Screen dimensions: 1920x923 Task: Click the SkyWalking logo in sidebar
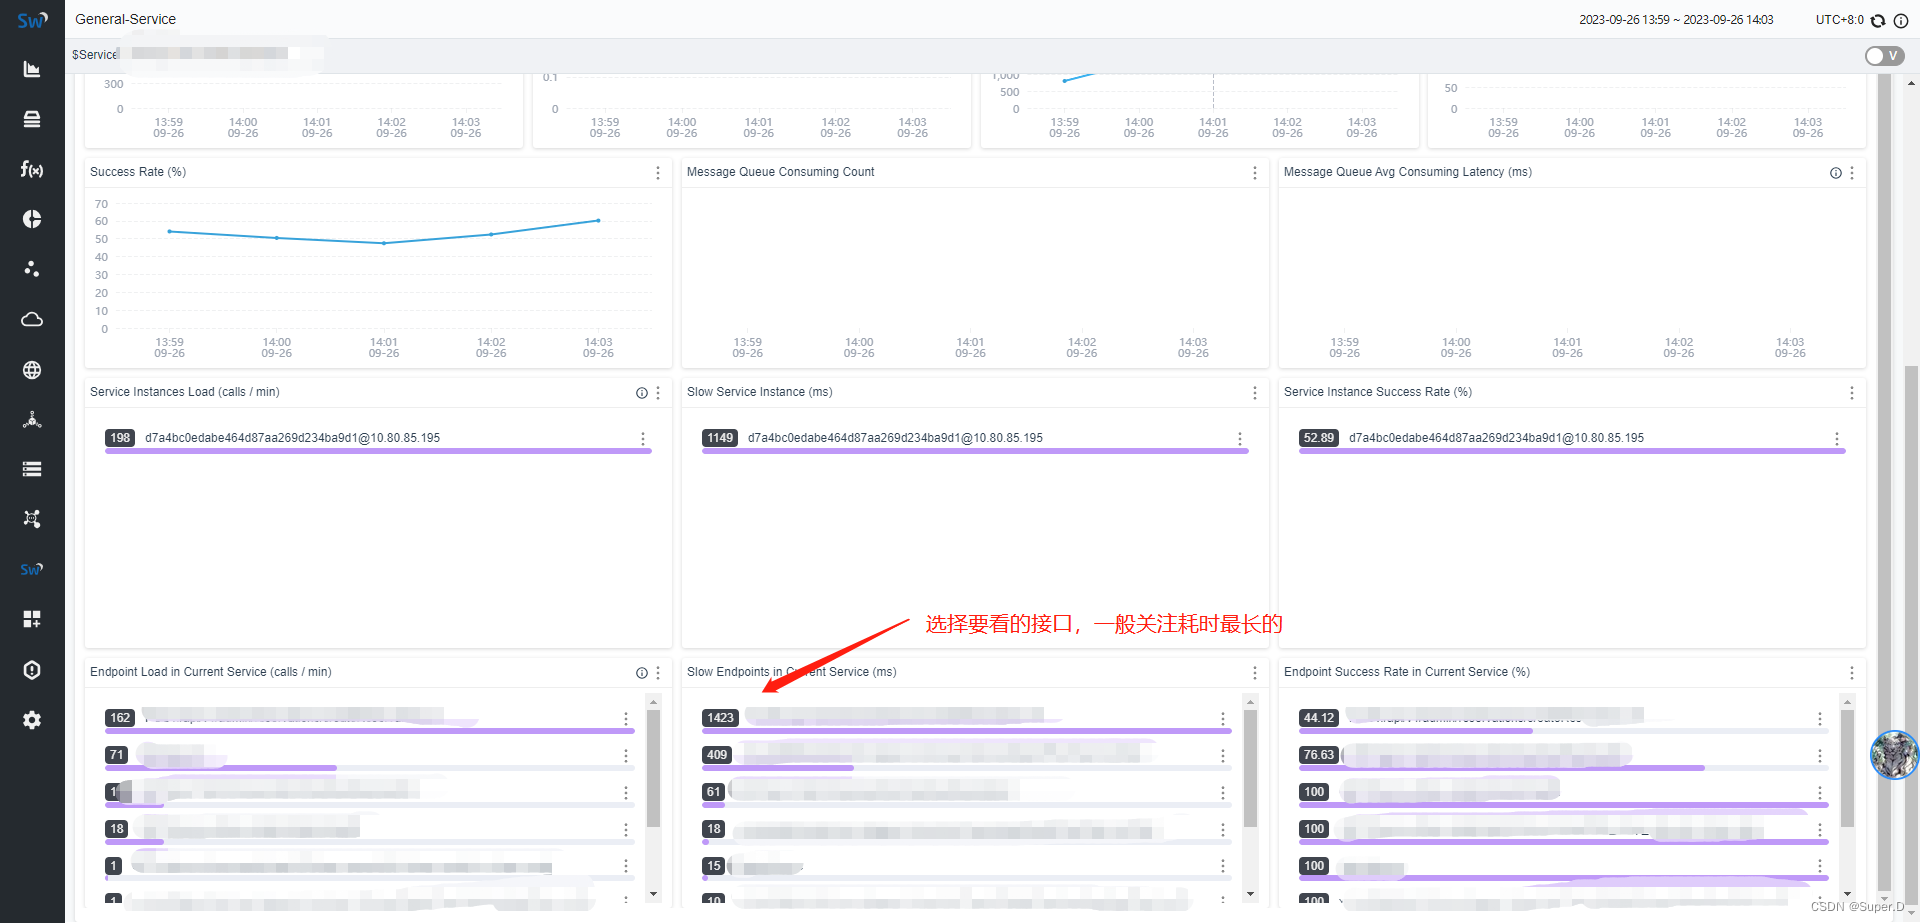32,20
